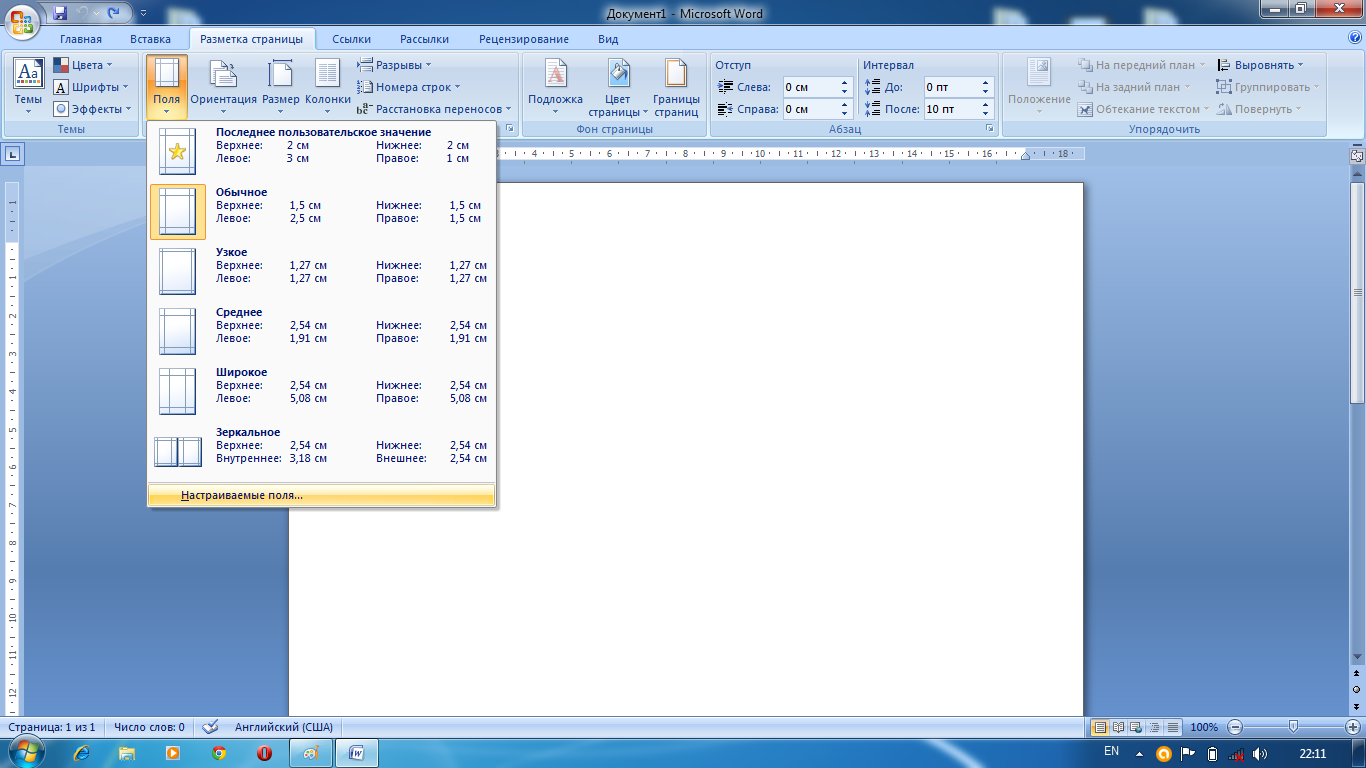Toggle the Поля margins dropdown button
Viewport: 1366px width, 768px height.
167,87
